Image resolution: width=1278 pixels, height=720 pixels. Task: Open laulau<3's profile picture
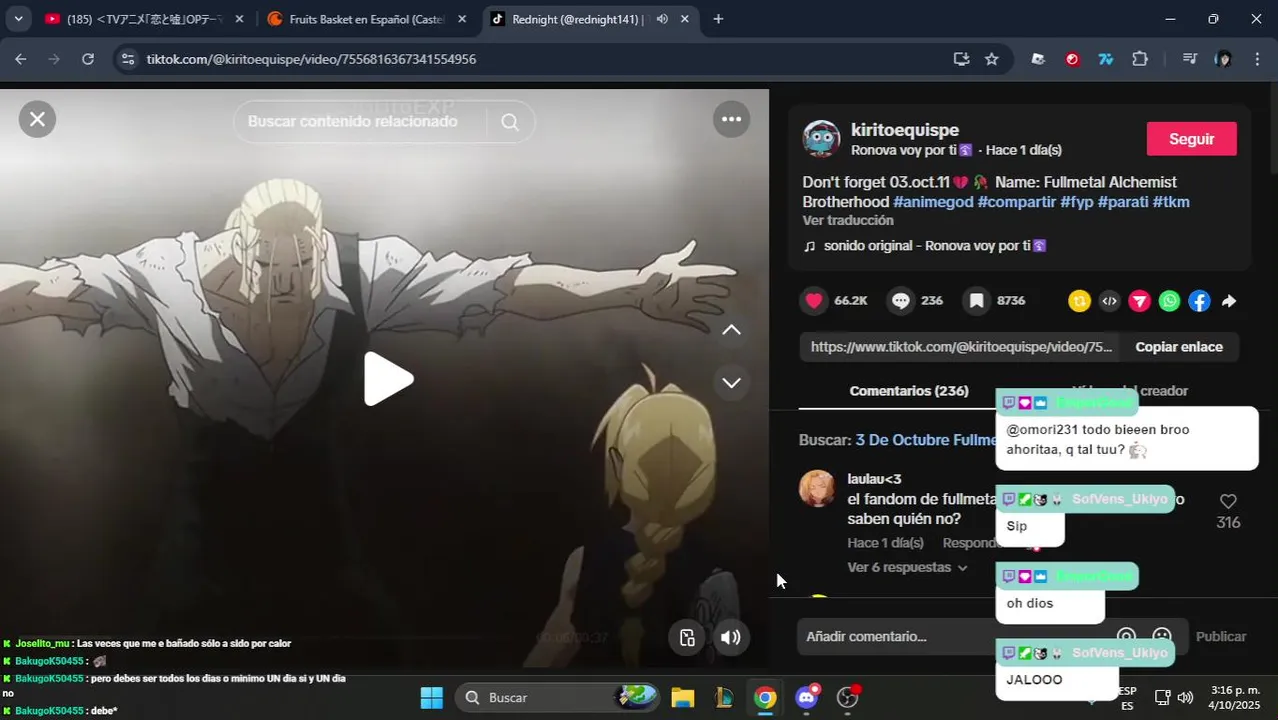[817, 488]
